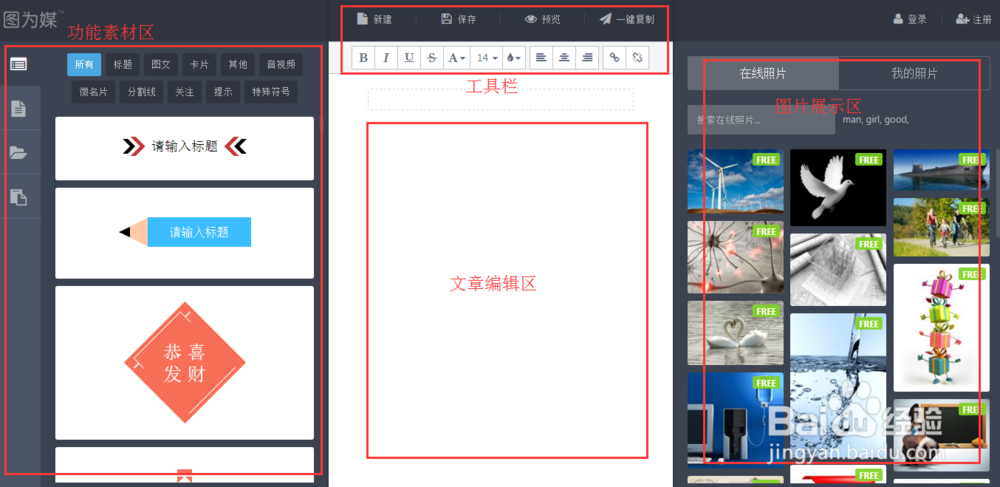Select the submarine on water photo
The height and width of the screenshot is (487, 1000).
(x=941, y=170)
